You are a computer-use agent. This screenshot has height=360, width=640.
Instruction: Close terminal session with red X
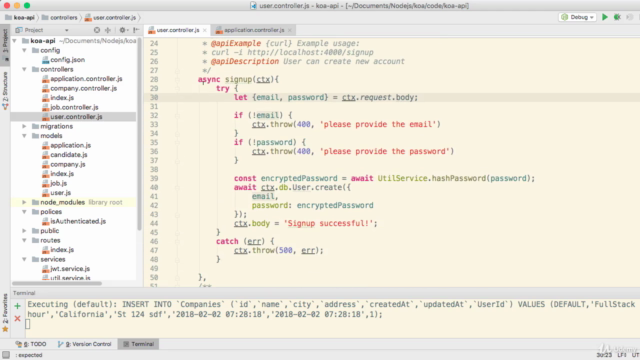click(x=17, y=318)
